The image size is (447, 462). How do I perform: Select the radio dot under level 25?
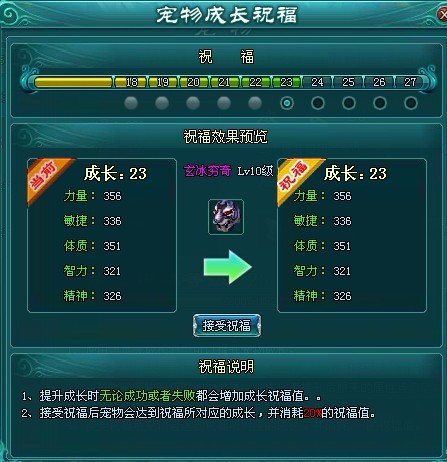349,103
